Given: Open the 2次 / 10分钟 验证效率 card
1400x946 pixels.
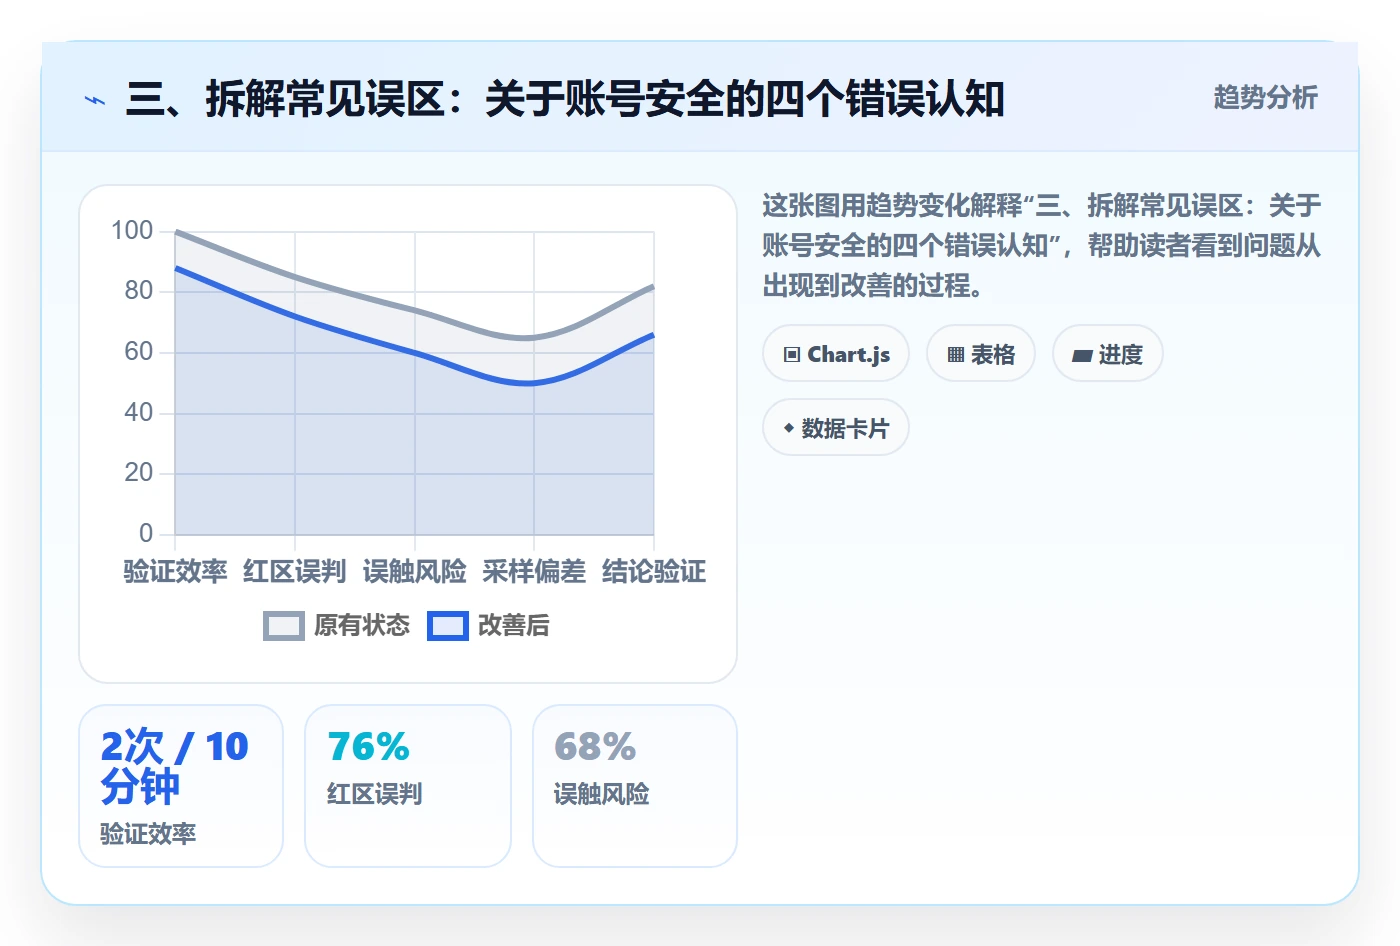Looking at the screenshot, I should [x=181, y=786].
